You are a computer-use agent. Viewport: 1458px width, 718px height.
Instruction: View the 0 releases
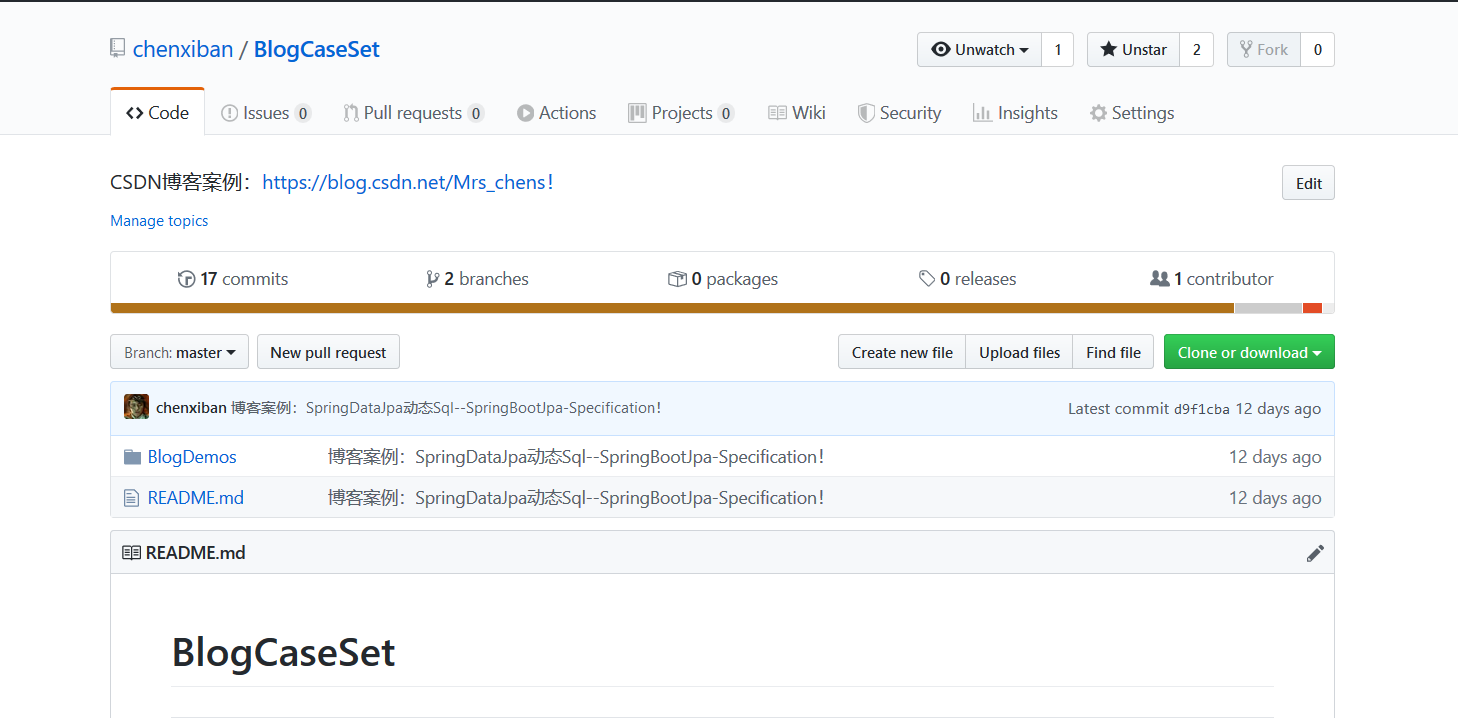tap(967, 279)
